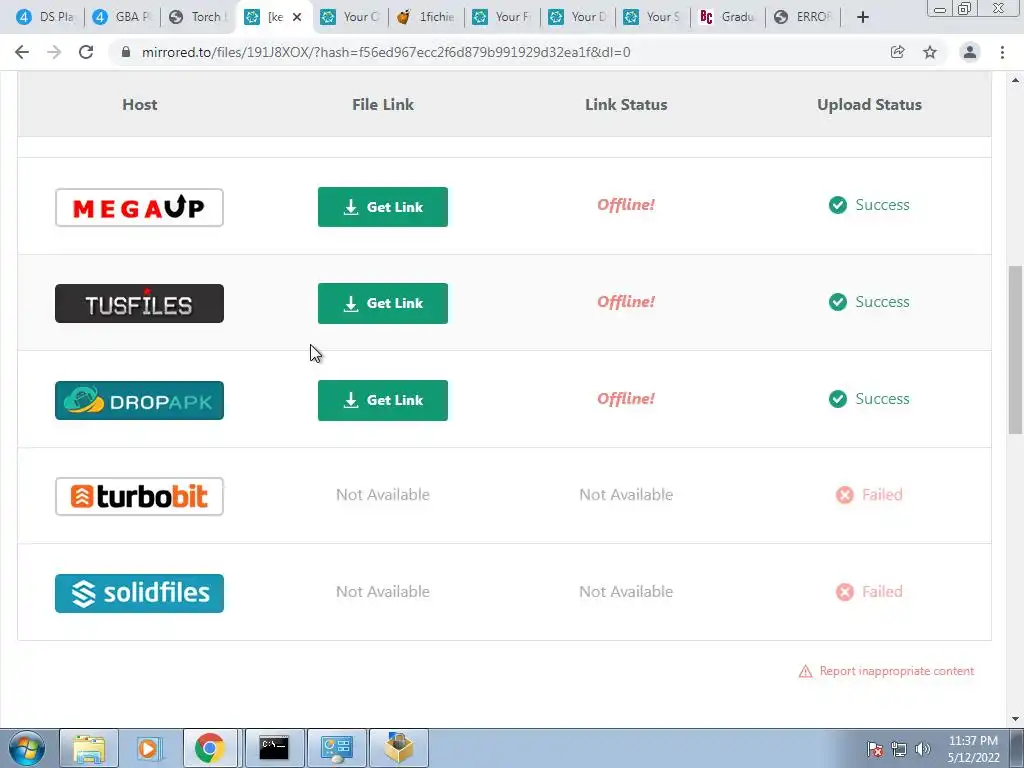The height and width of the screenshot is (768, 1024).
Task: Click scrollbar up arrow
Action: pos(1015,80)
